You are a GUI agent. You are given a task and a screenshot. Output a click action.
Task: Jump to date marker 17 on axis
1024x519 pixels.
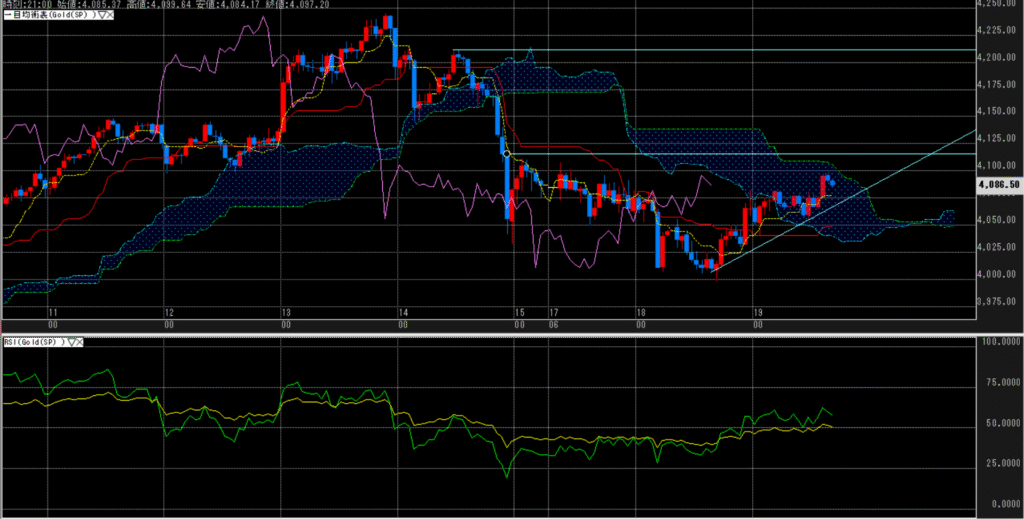point(553,312)
